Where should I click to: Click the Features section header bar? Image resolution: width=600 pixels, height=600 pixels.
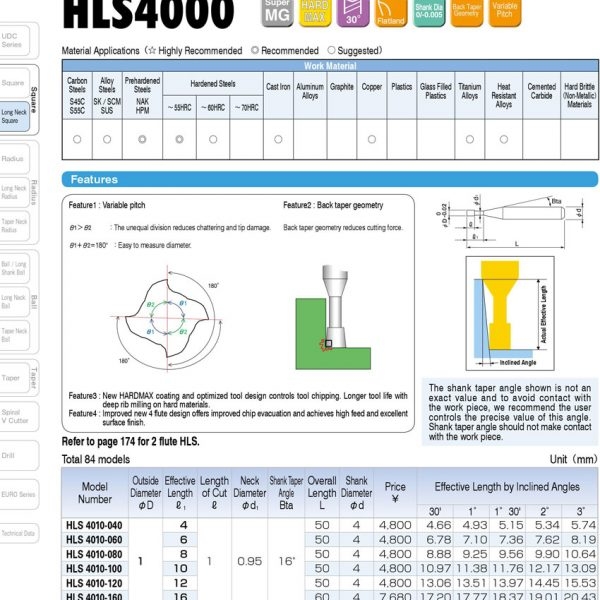pyautogui.click(x=330, y=179)
